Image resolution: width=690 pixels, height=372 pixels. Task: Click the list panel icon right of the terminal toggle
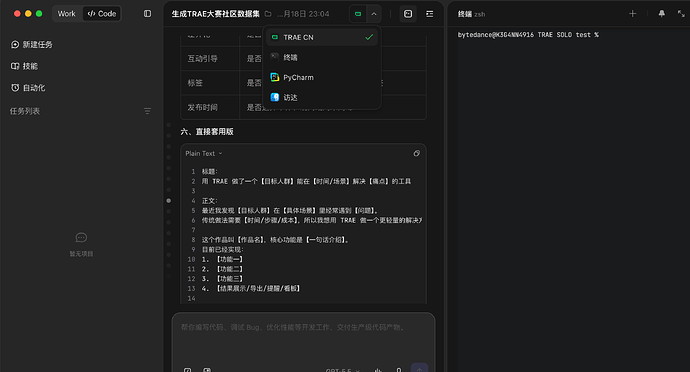(x=429, y=14)
